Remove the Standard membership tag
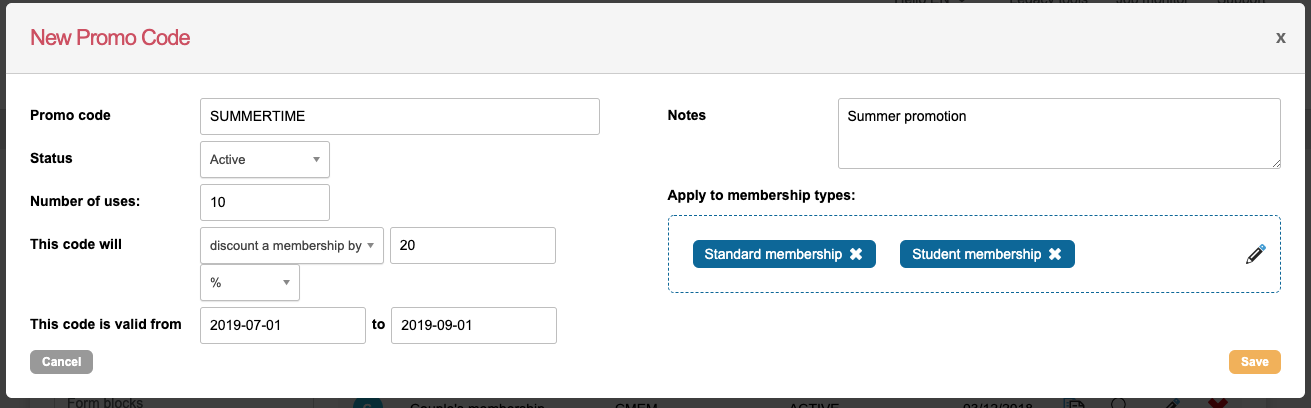The width and height of the screenshot is (1311, 408). 856,254
